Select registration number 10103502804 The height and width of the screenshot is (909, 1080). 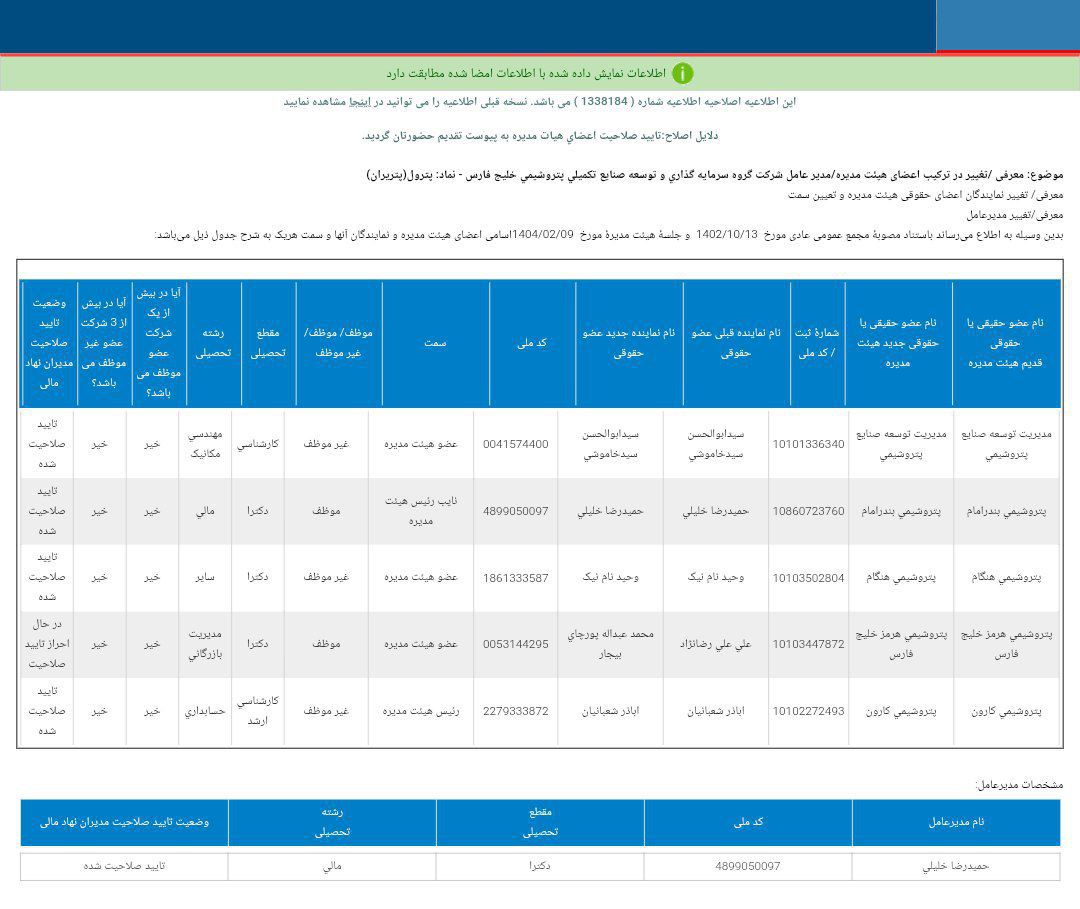coord(808,578)
